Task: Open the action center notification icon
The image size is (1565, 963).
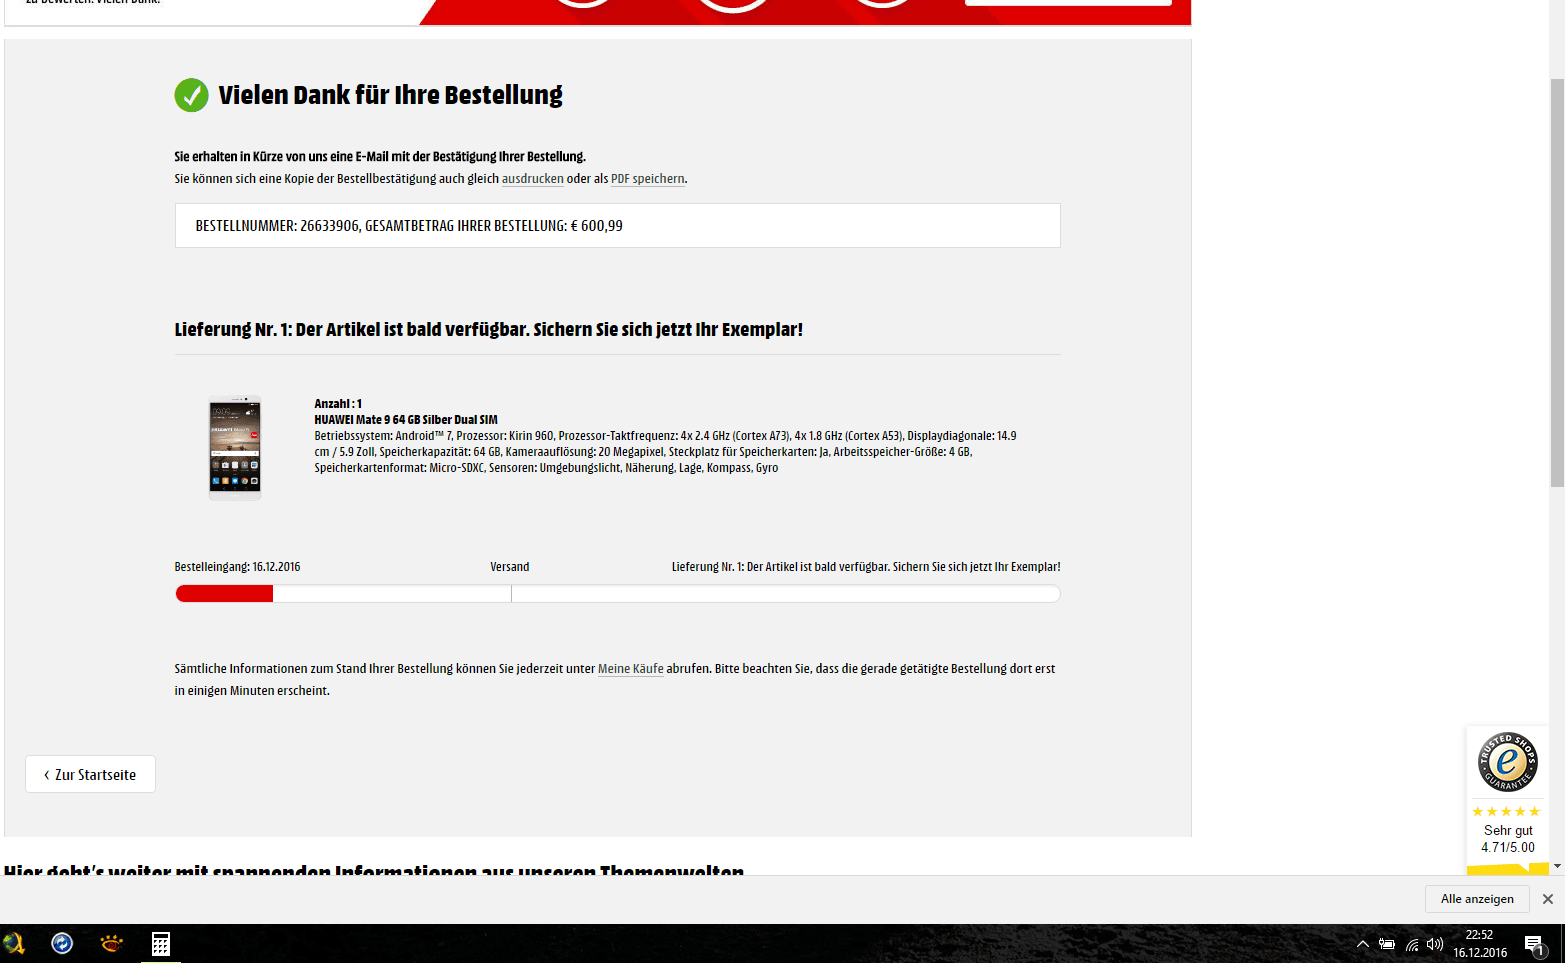Action: pyautogui.click(x=1535, y=944)
